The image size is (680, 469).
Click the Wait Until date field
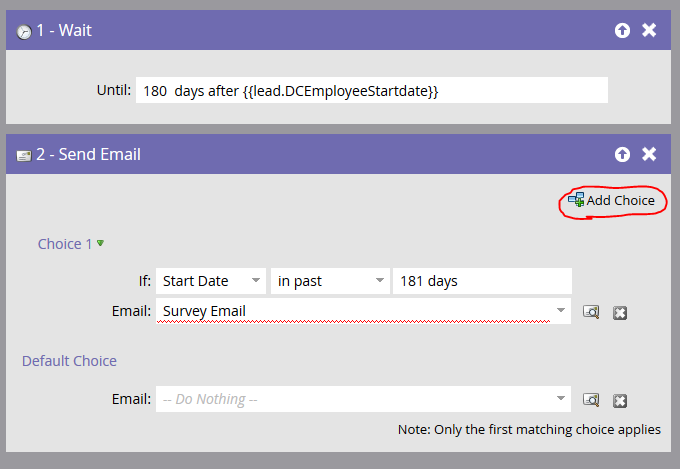click(x=372, y=90)
